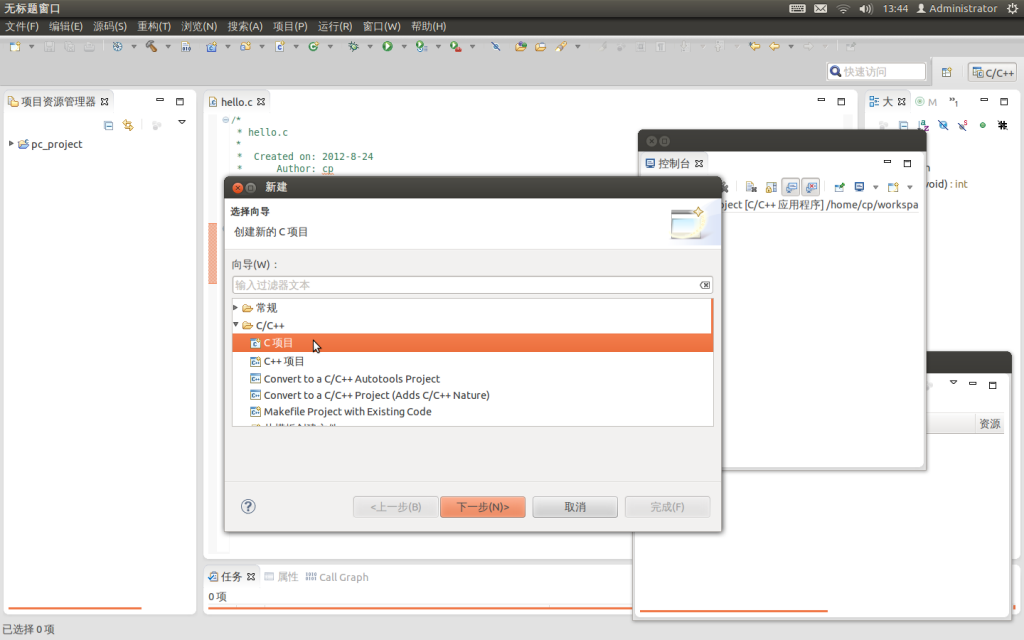
Task: Open the Open Console dropdown arrow
Action: (909, 187)
